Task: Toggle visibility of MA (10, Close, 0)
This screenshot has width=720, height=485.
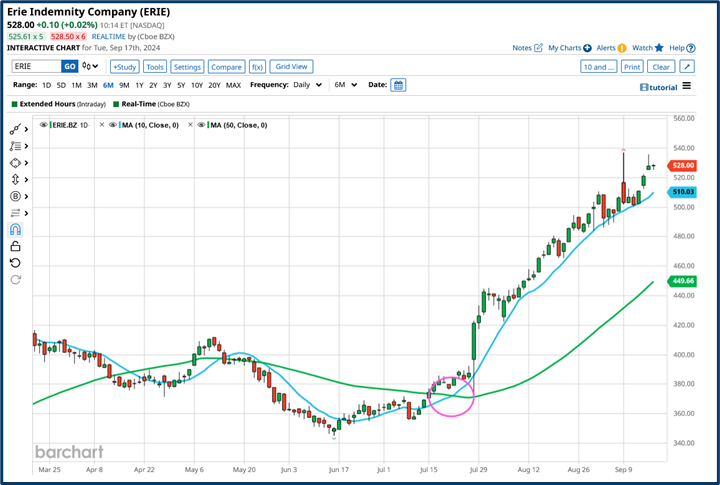Action: (x=113, y=124)
